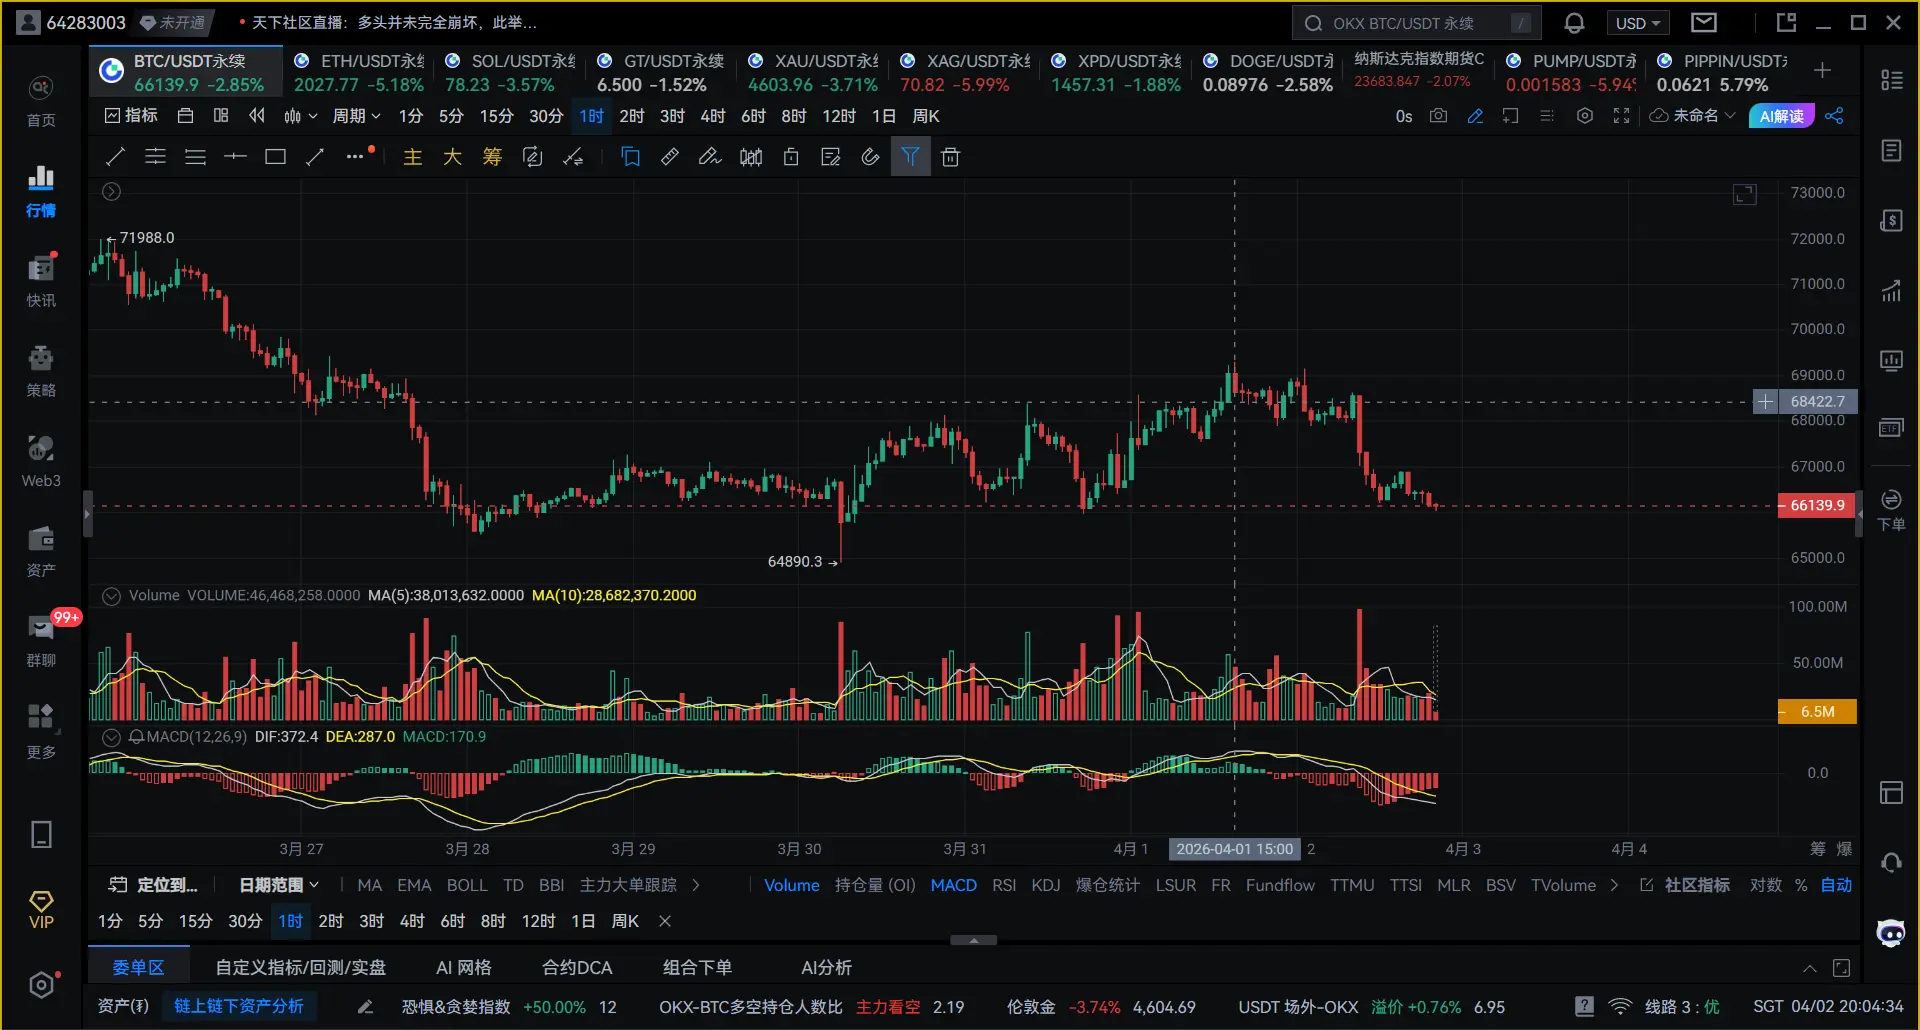Click the 主 main-force indicator icon
This screenshot has height=1030, width=1920.
[412, 157]
